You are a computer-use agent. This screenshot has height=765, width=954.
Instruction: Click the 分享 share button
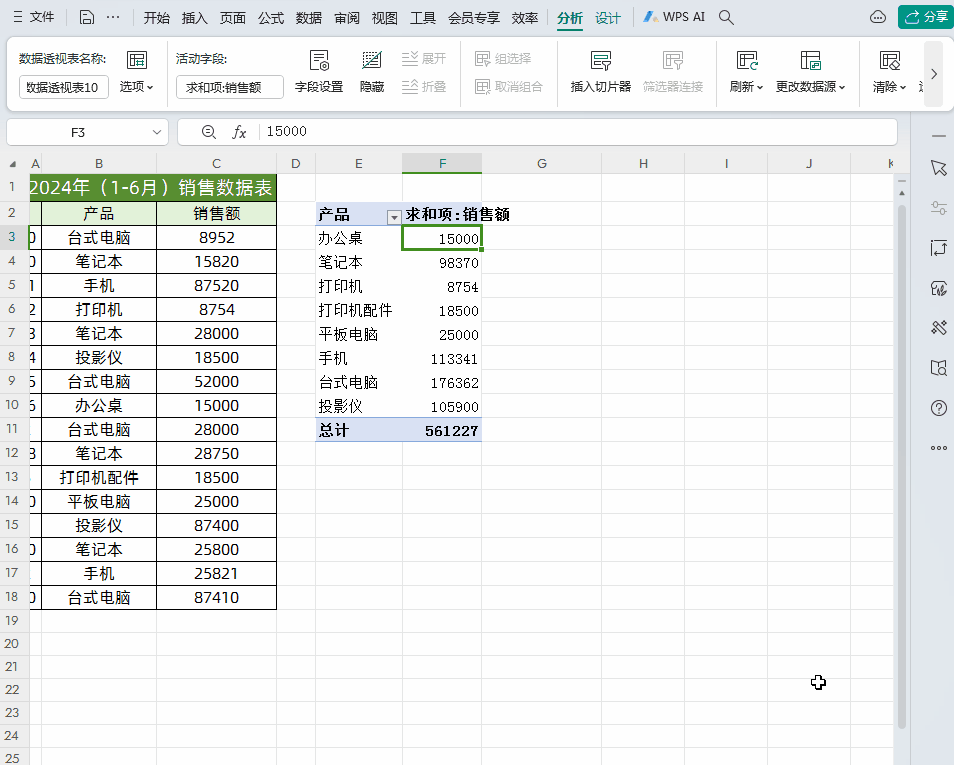click(926, 17)
